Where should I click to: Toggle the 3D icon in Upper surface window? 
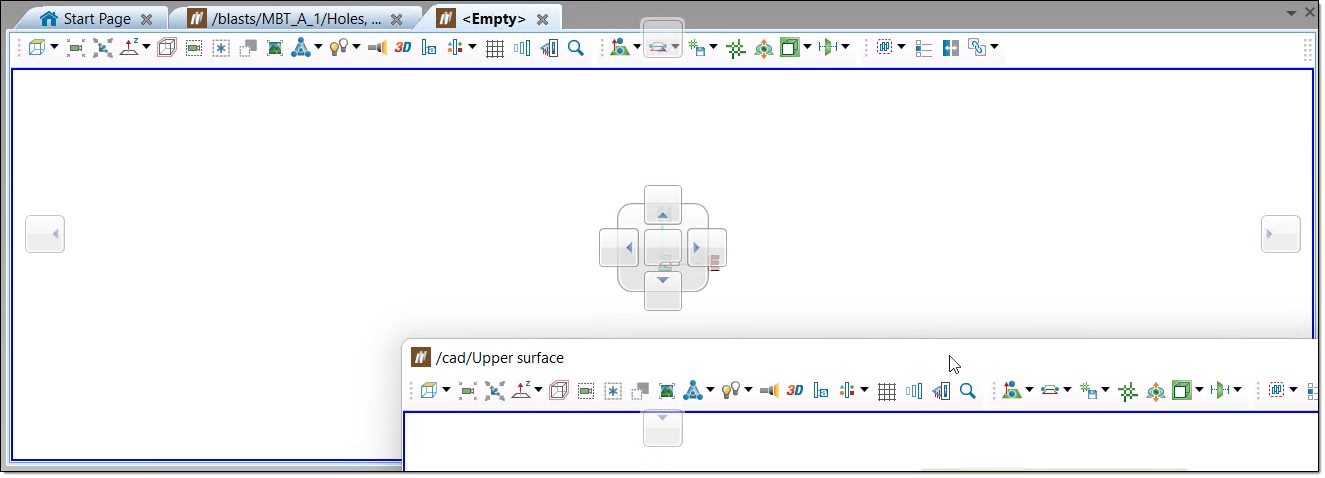[795, 391]
